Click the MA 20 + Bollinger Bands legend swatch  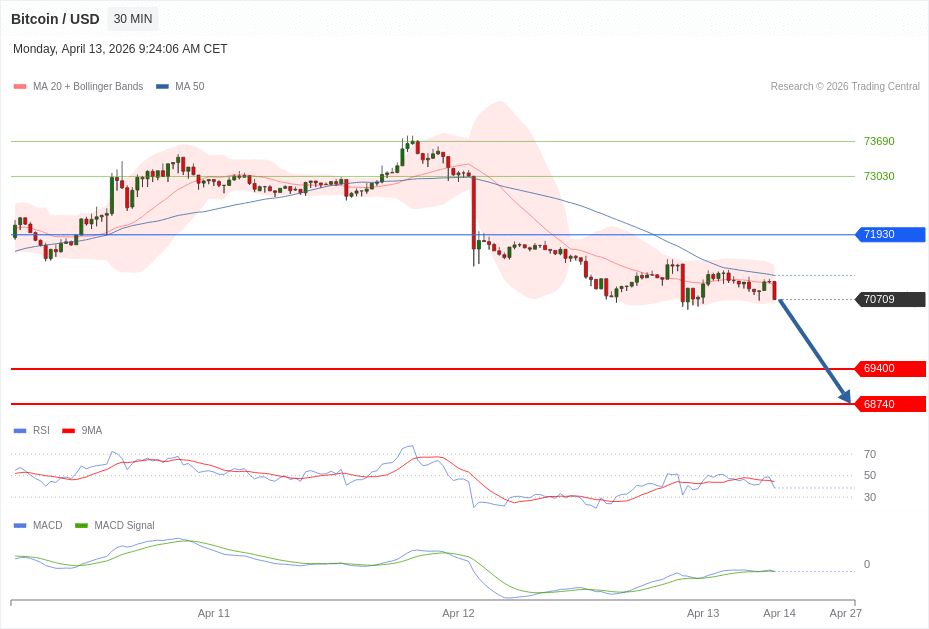[x=20, y=87]
